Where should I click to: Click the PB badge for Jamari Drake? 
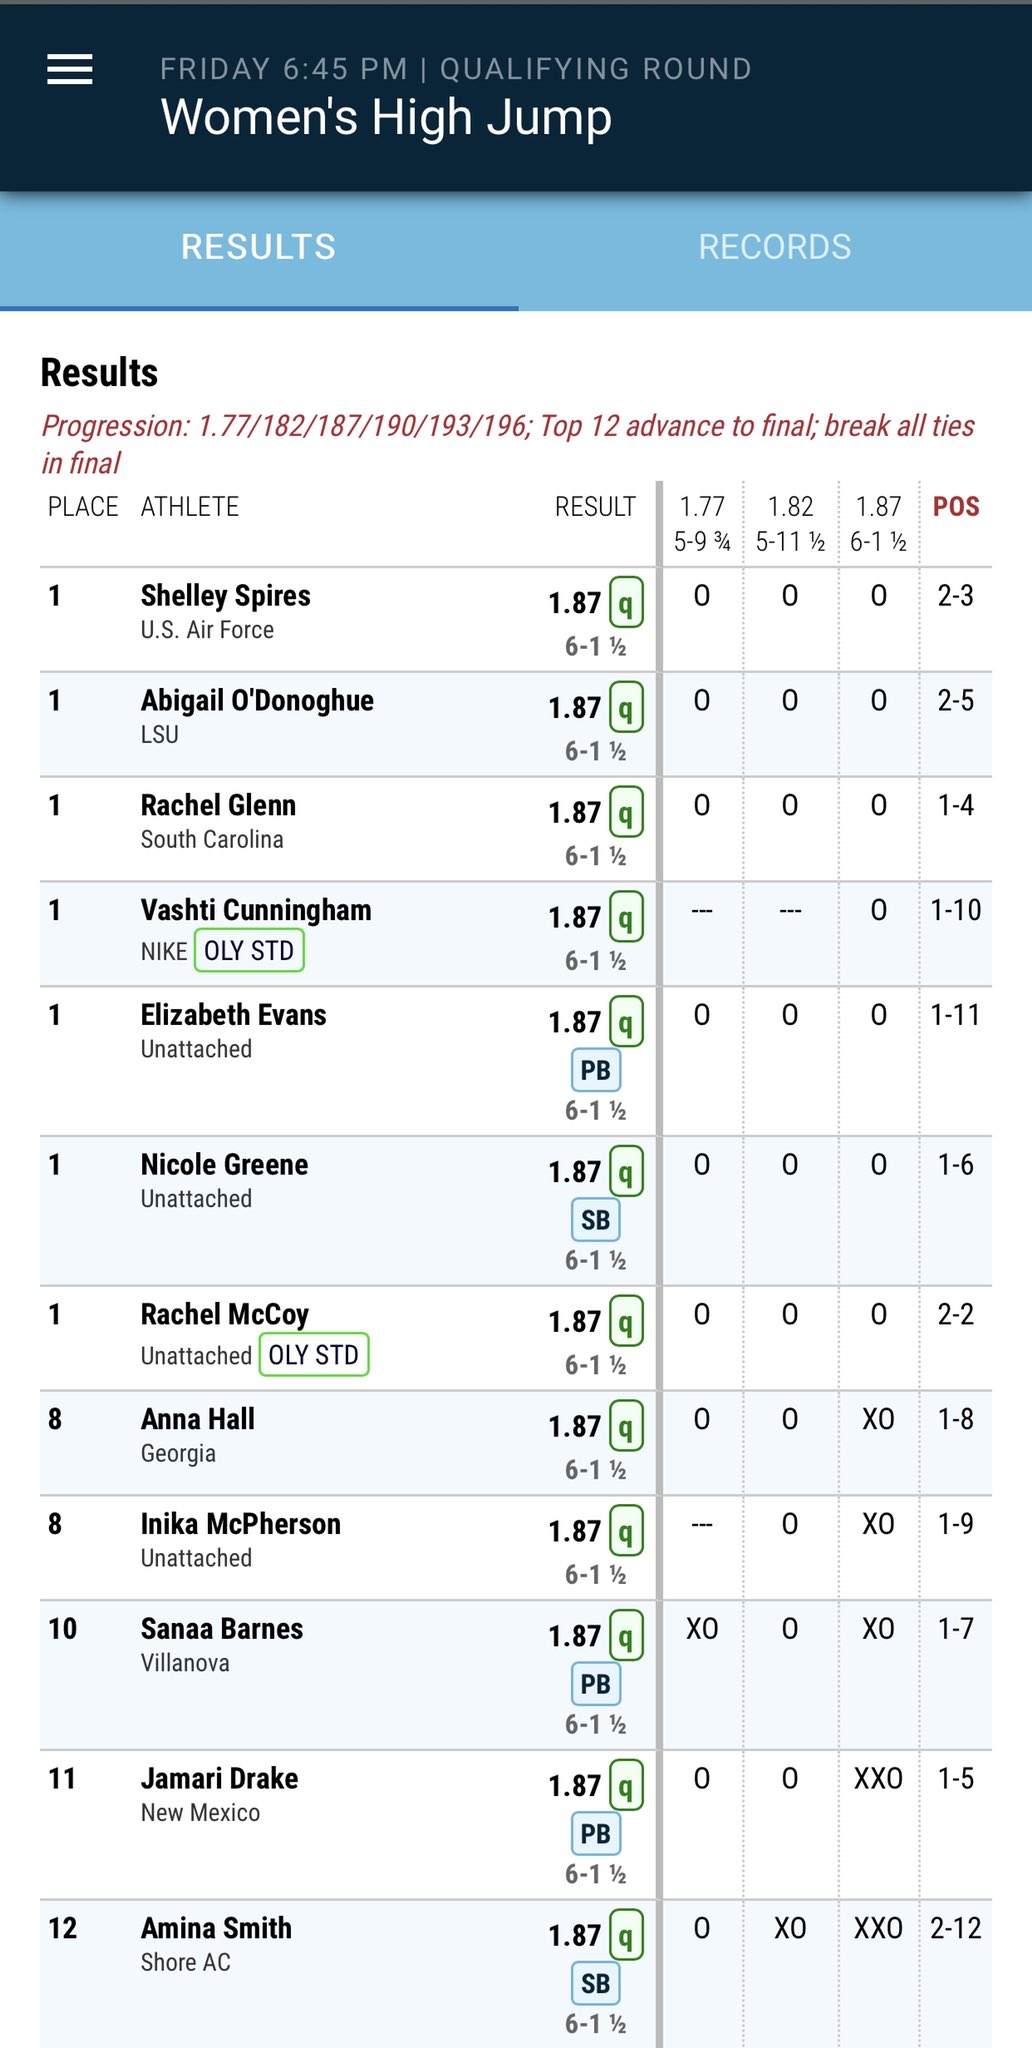[x=595, y=1834]
